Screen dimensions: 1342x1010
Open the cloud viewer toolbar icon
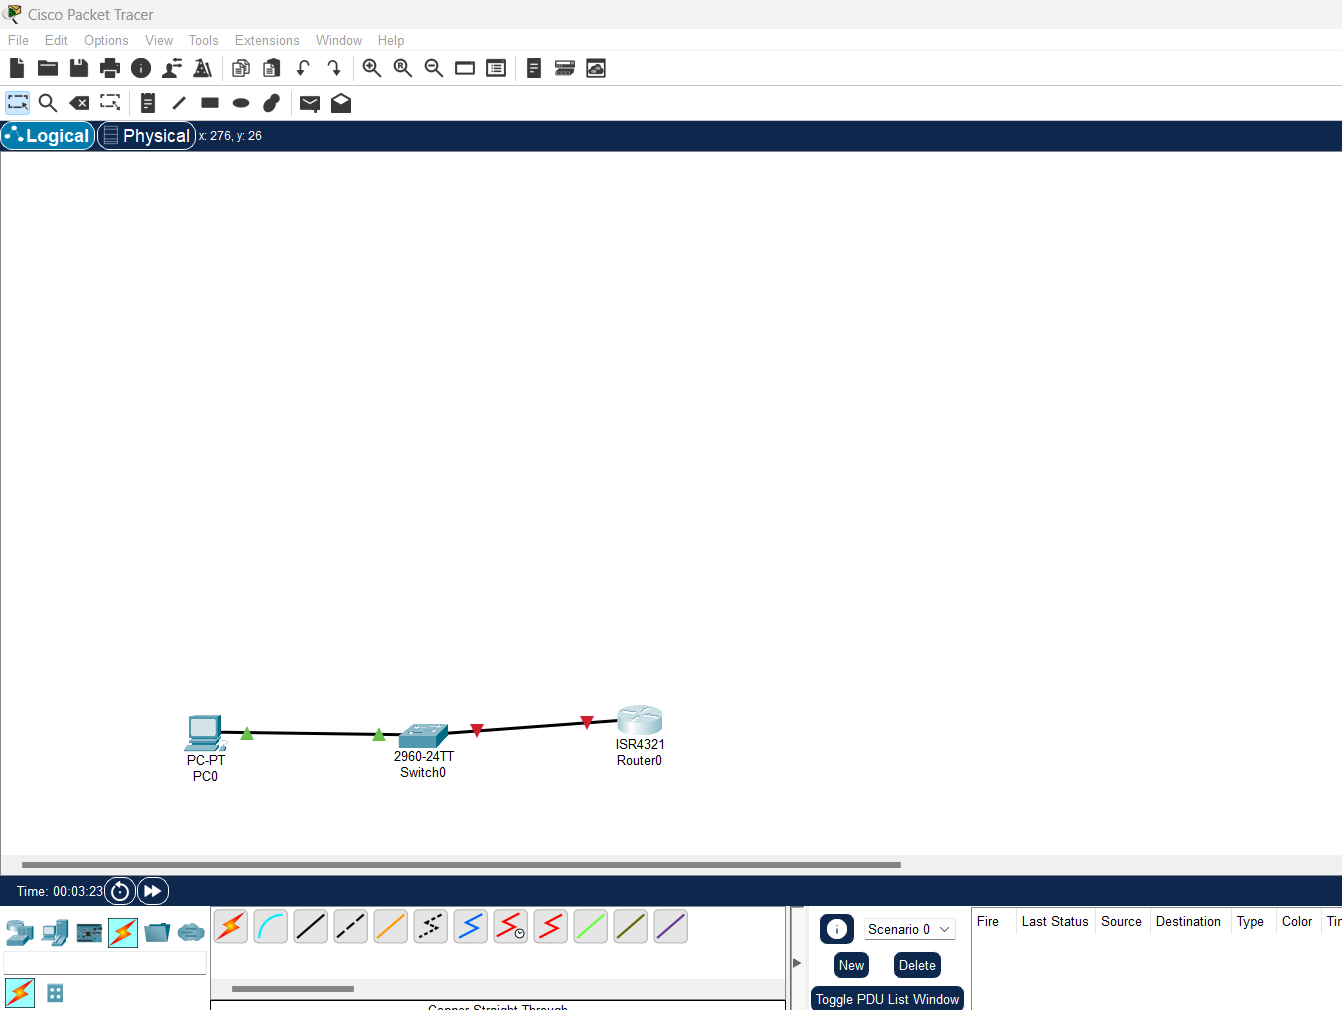pos(596,68)
